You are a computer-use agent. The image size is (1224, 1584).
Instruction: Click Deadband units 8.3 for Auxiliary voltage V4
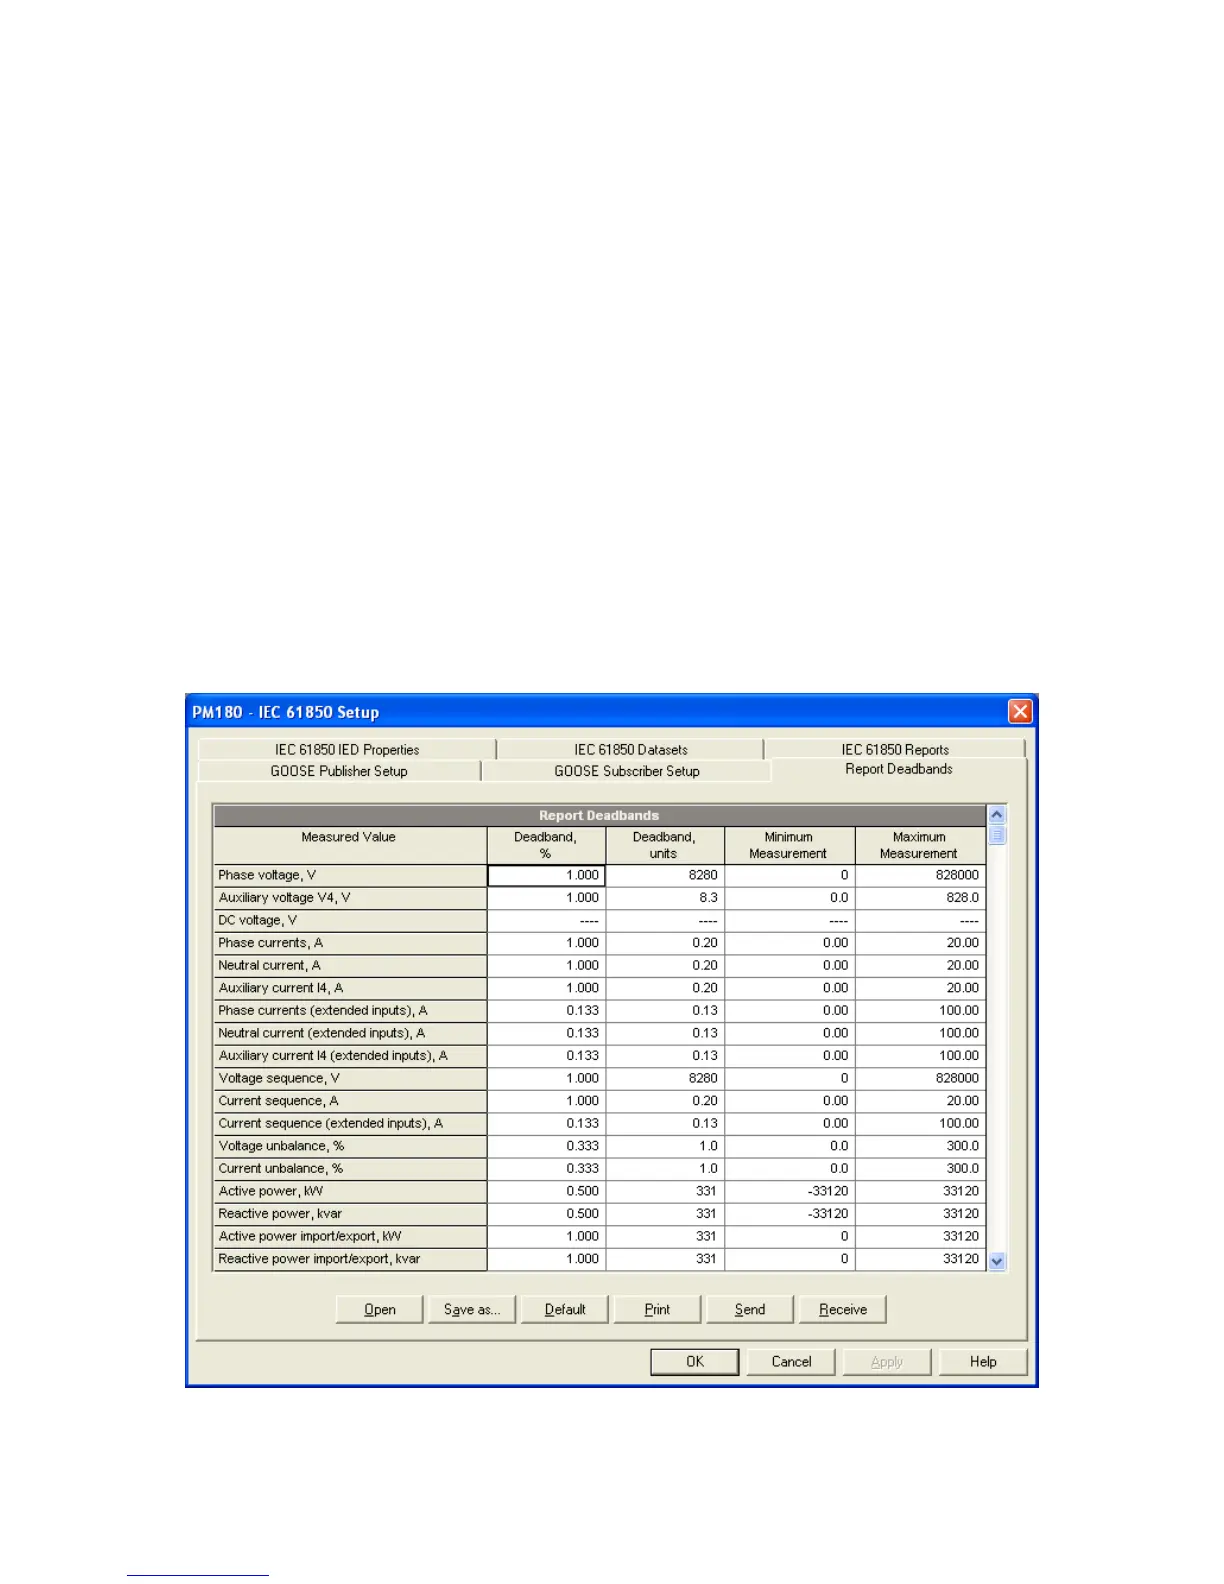[x=665, y=898]
